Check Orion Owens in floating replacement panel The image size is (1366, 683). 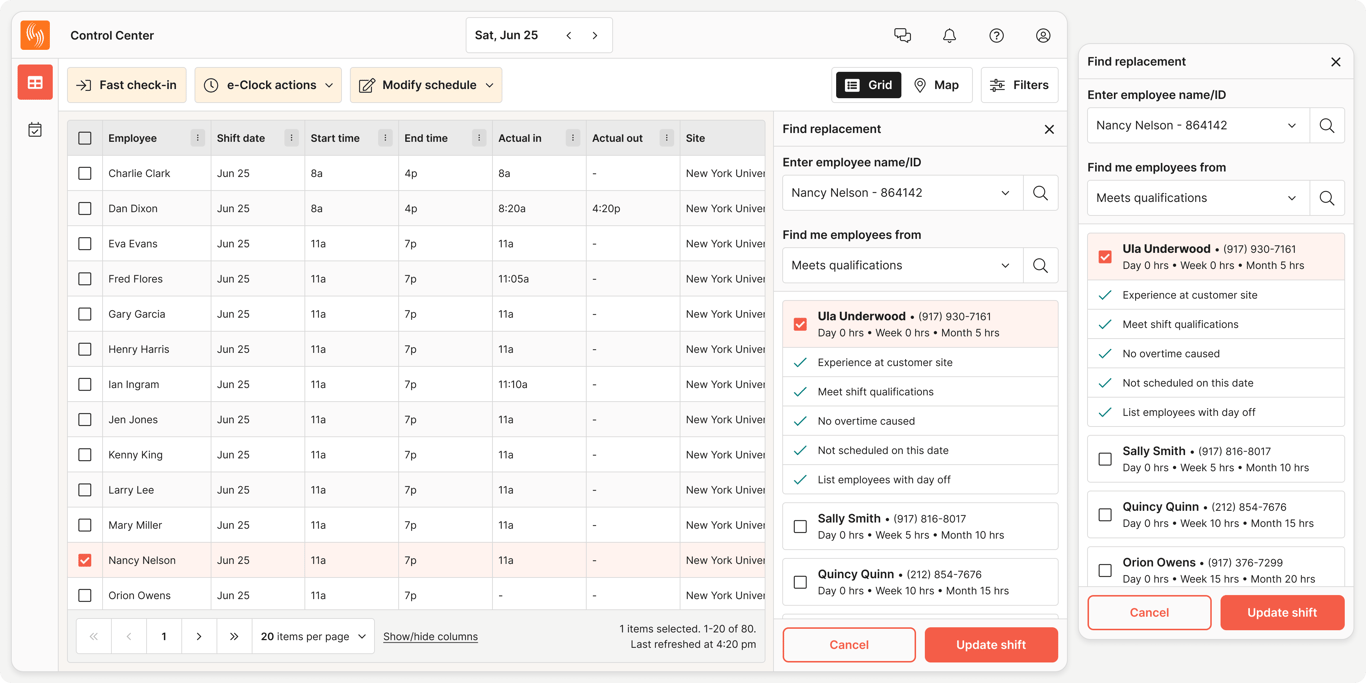1105,570
